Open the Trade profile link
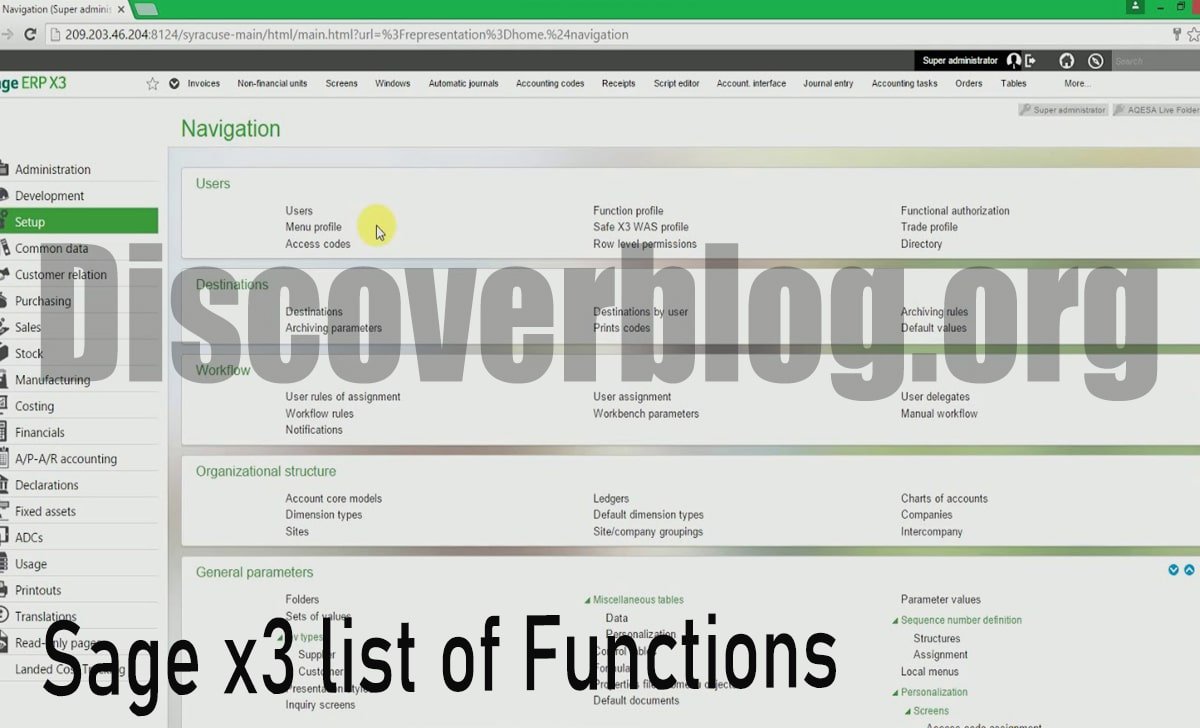This screenshot has height=728, width=1200. click(x=929, y=227)
